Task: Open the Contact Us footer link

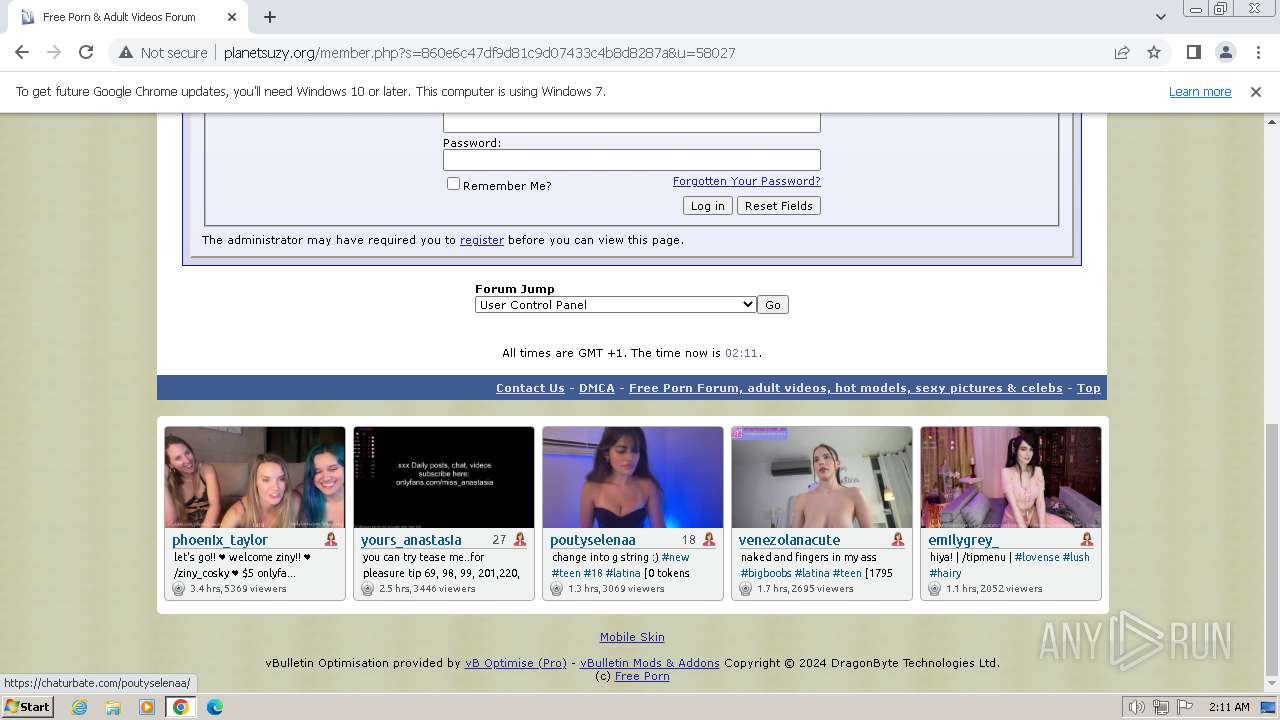Action: coord(530,388)
